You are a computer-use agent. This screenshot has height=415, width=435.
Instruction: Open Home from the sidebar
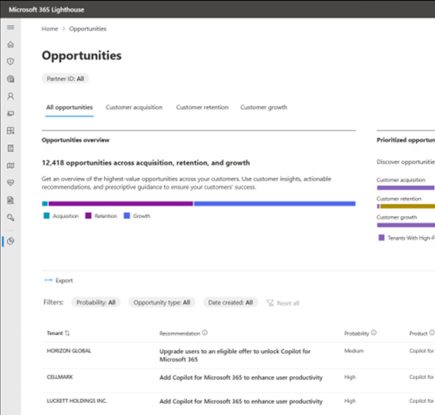tap(11, 44)
